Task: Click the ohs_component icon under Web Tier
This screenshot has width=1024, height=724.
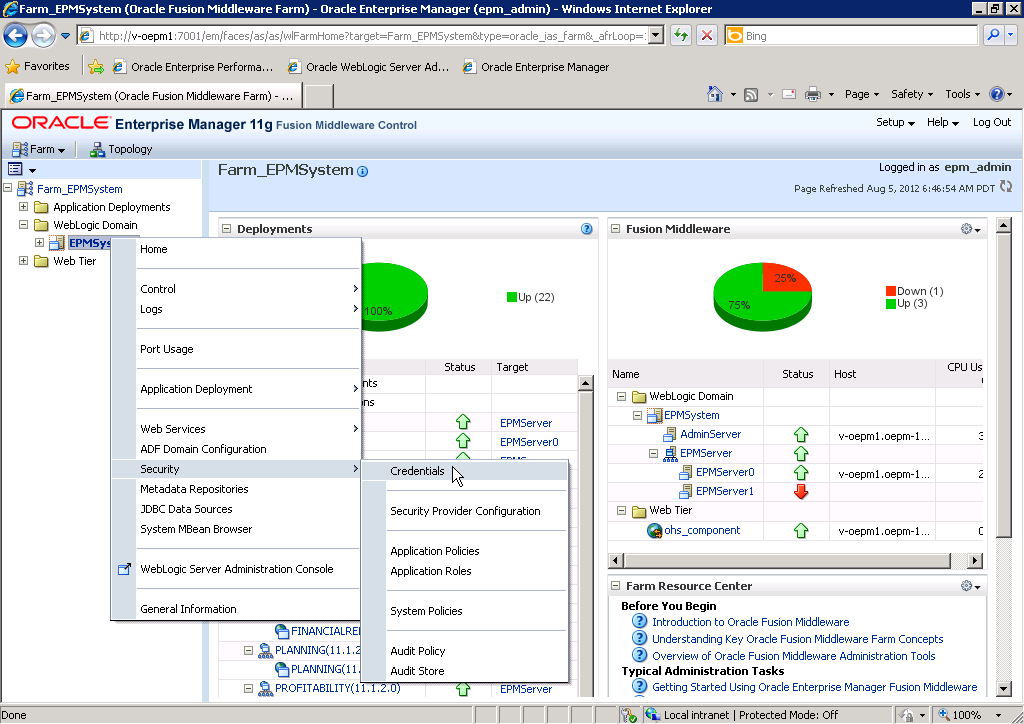Action: click(x=654, y=530)
